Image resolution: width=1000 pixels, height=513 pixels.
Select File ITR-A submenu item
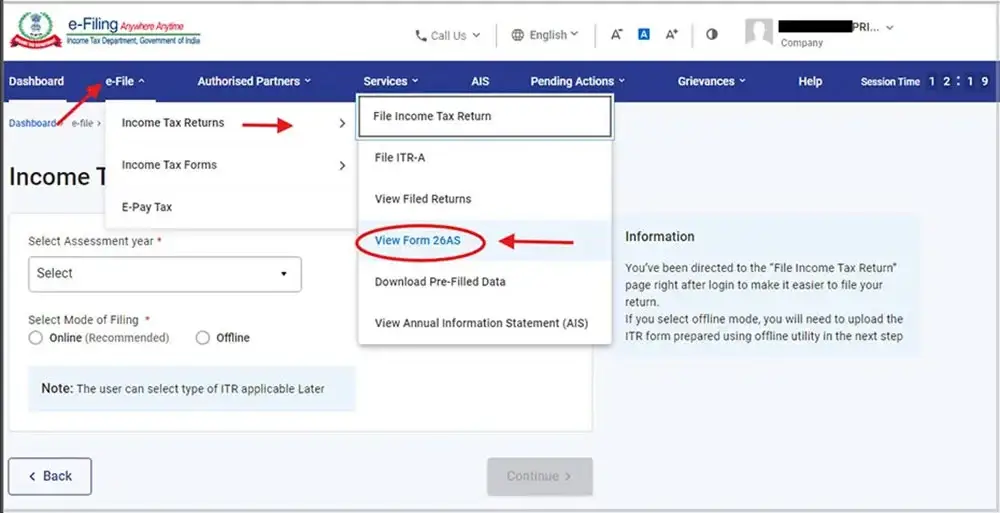[x=485, y=158]
